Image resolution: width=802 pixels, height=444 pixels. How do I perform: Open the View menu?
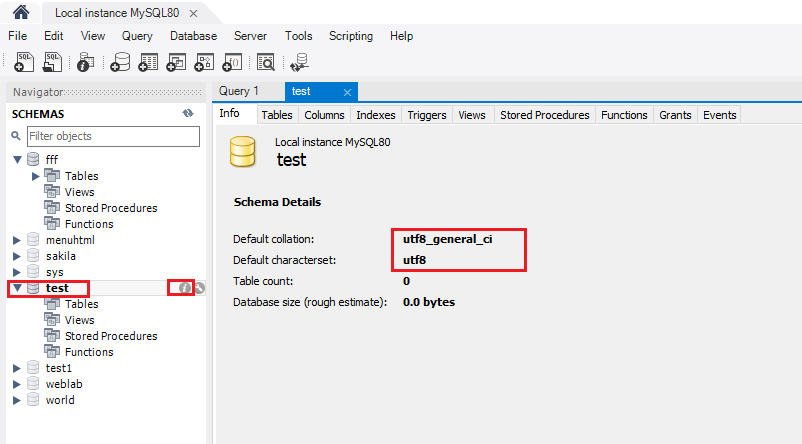(93, 36)
